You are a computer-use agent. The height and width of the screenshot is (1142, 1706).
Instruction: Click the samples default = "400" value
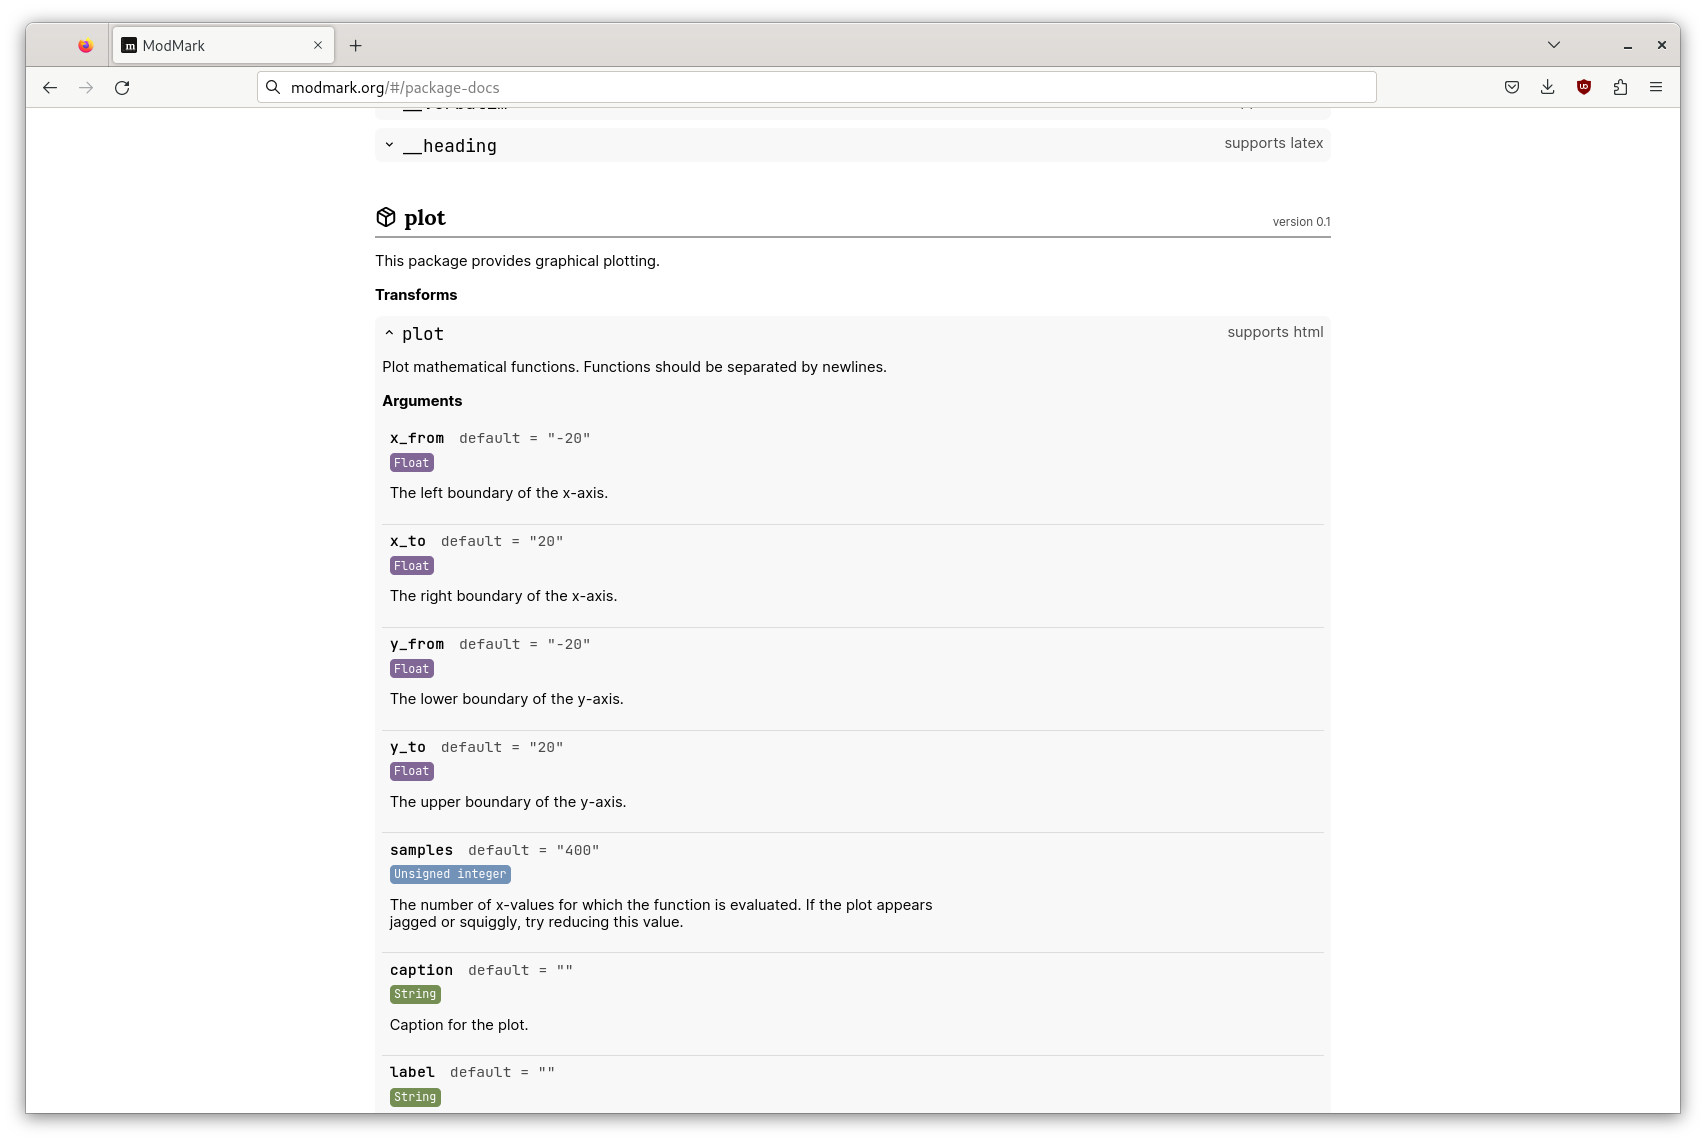click(x=534, y=850)
